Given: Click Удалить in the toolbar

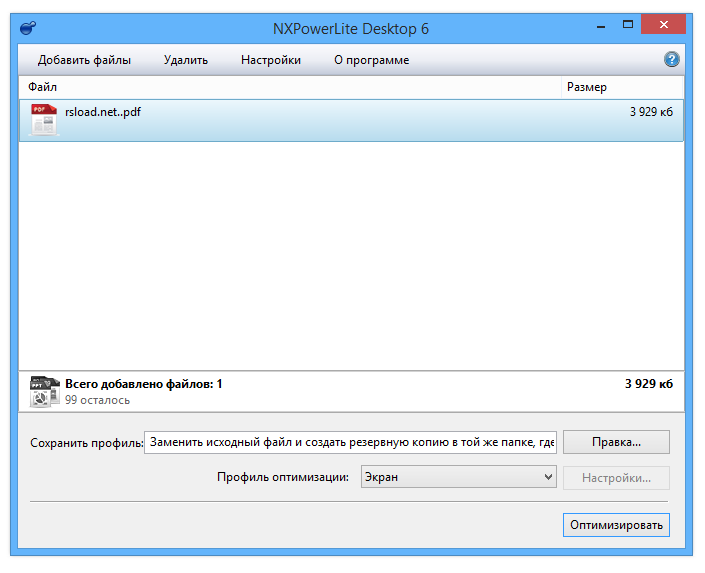Looking at the screenshot, I should pos(186,60).
